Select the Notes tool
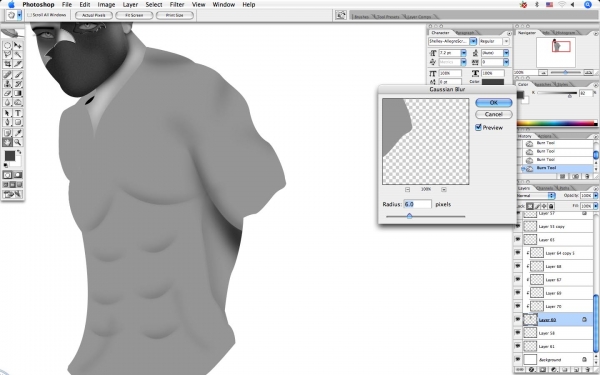Screen dimensions: 600x375 click(x=7, y=133)
